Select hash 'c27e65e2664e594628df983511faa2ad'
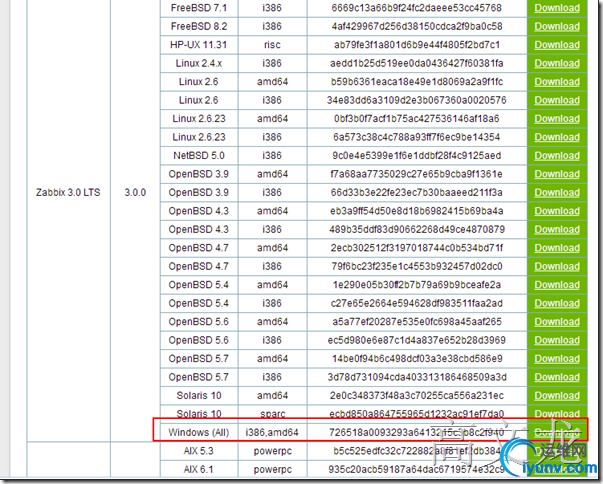This screenshot has height=484, width=603. coord(416,303)
